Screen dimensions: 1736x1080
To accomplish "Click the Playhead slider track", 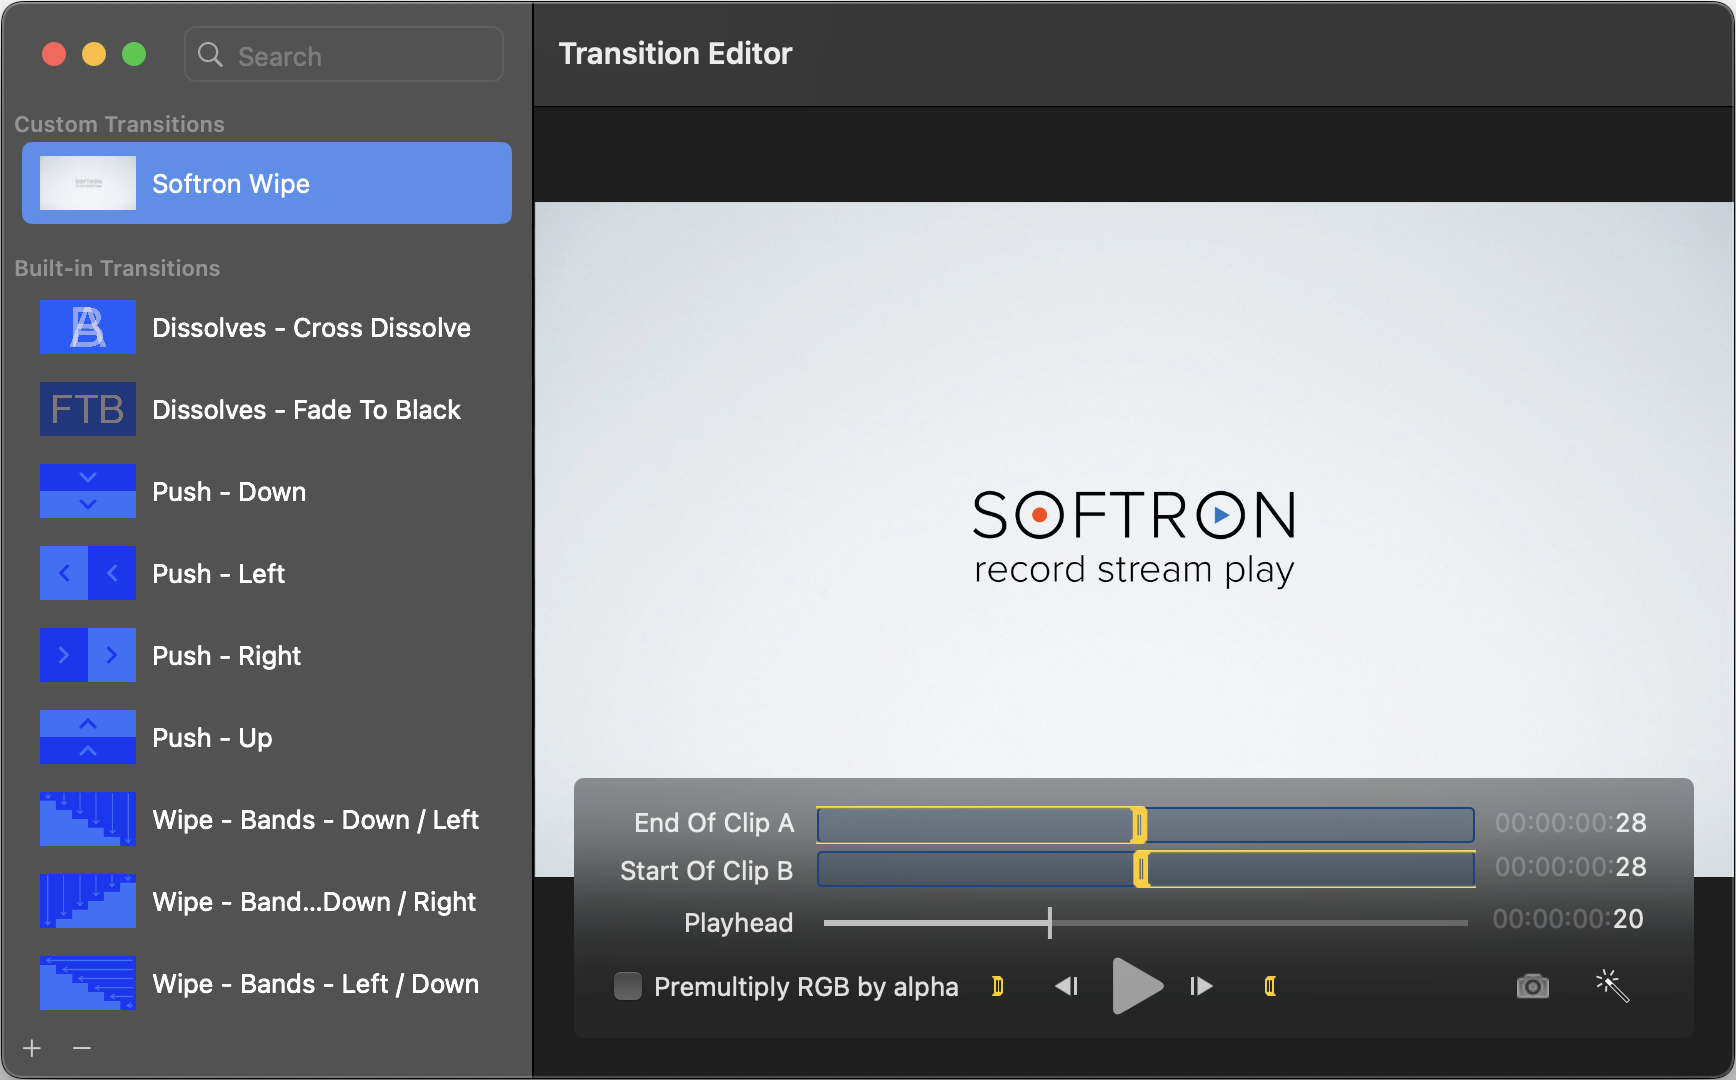I will (x=1146, y=922).
